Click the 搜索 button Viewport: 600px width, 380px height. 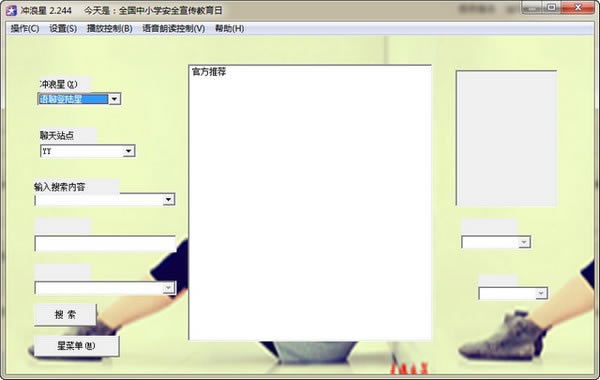[65, 315]
